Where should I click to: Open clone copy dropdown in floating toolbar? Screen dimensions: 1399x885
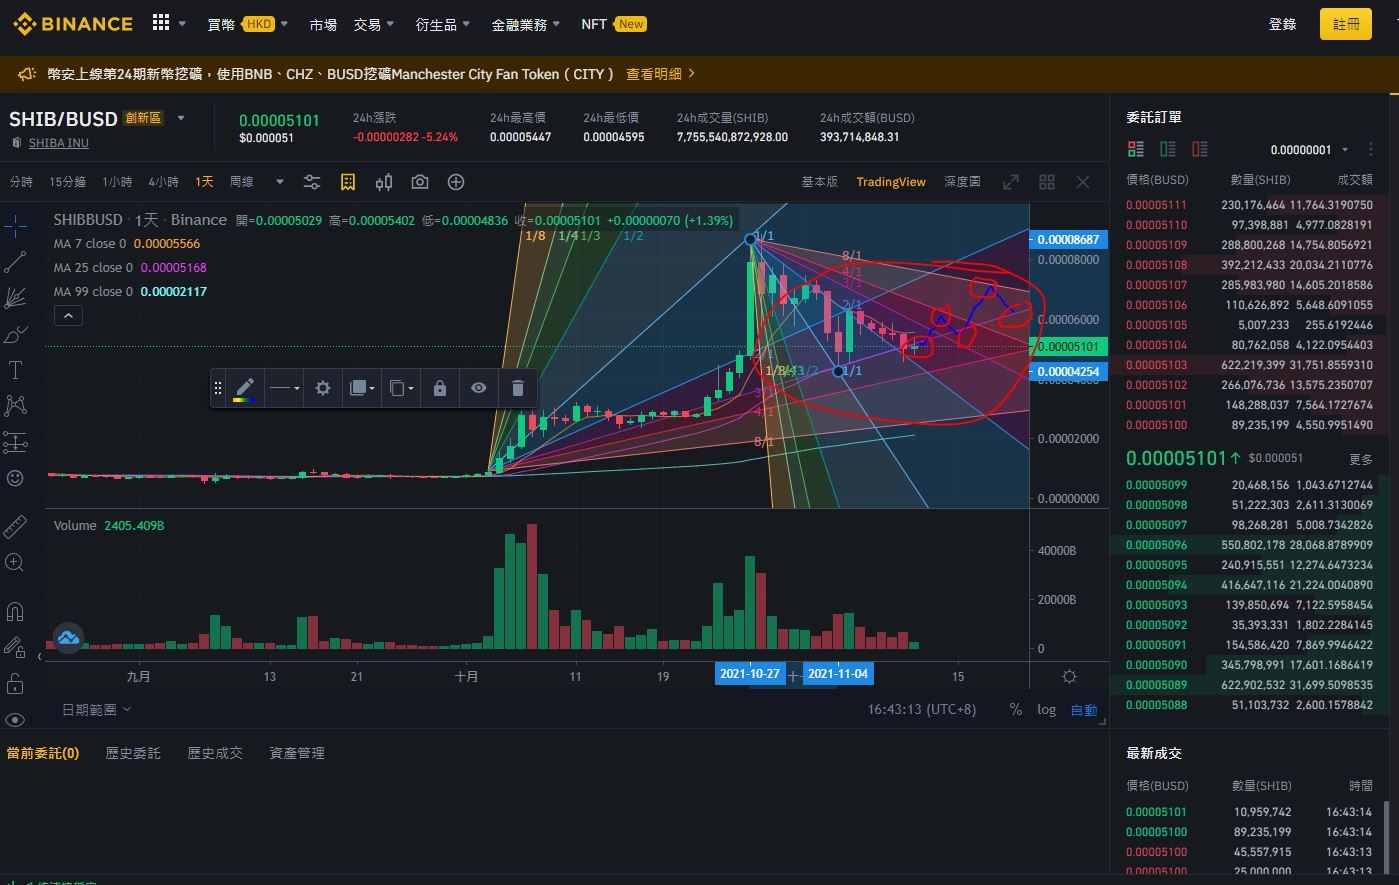(401, 388)
